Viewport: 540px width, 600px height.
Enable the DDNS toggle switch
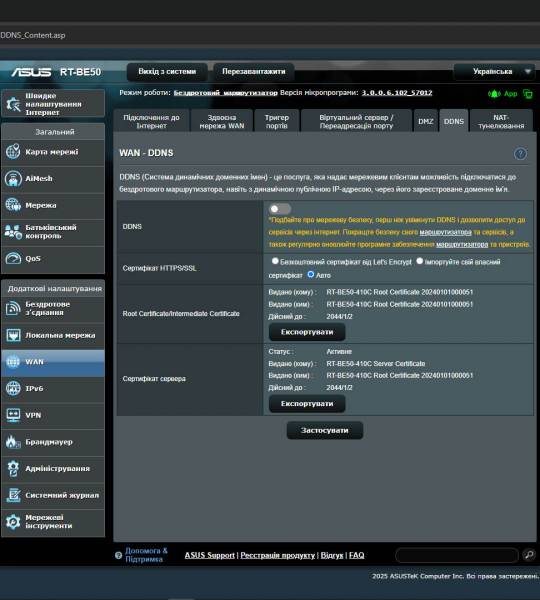(x=280, y=209)
